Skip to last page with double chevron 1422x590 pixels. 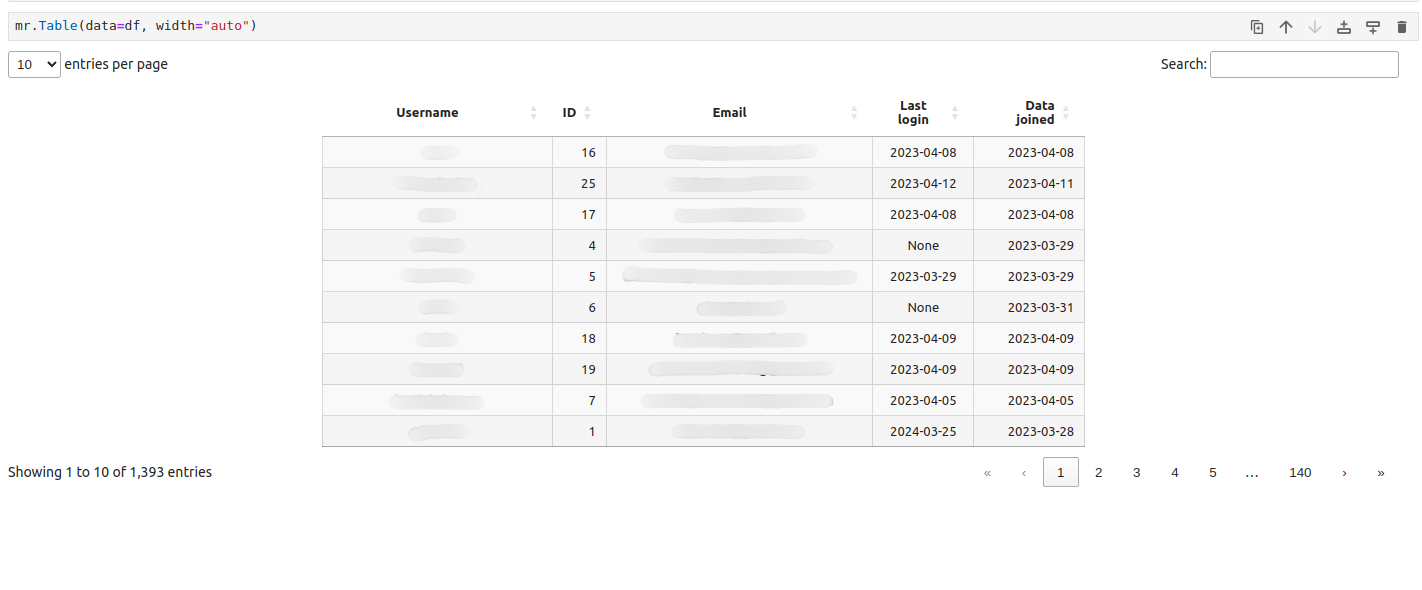coord(1381,472)
